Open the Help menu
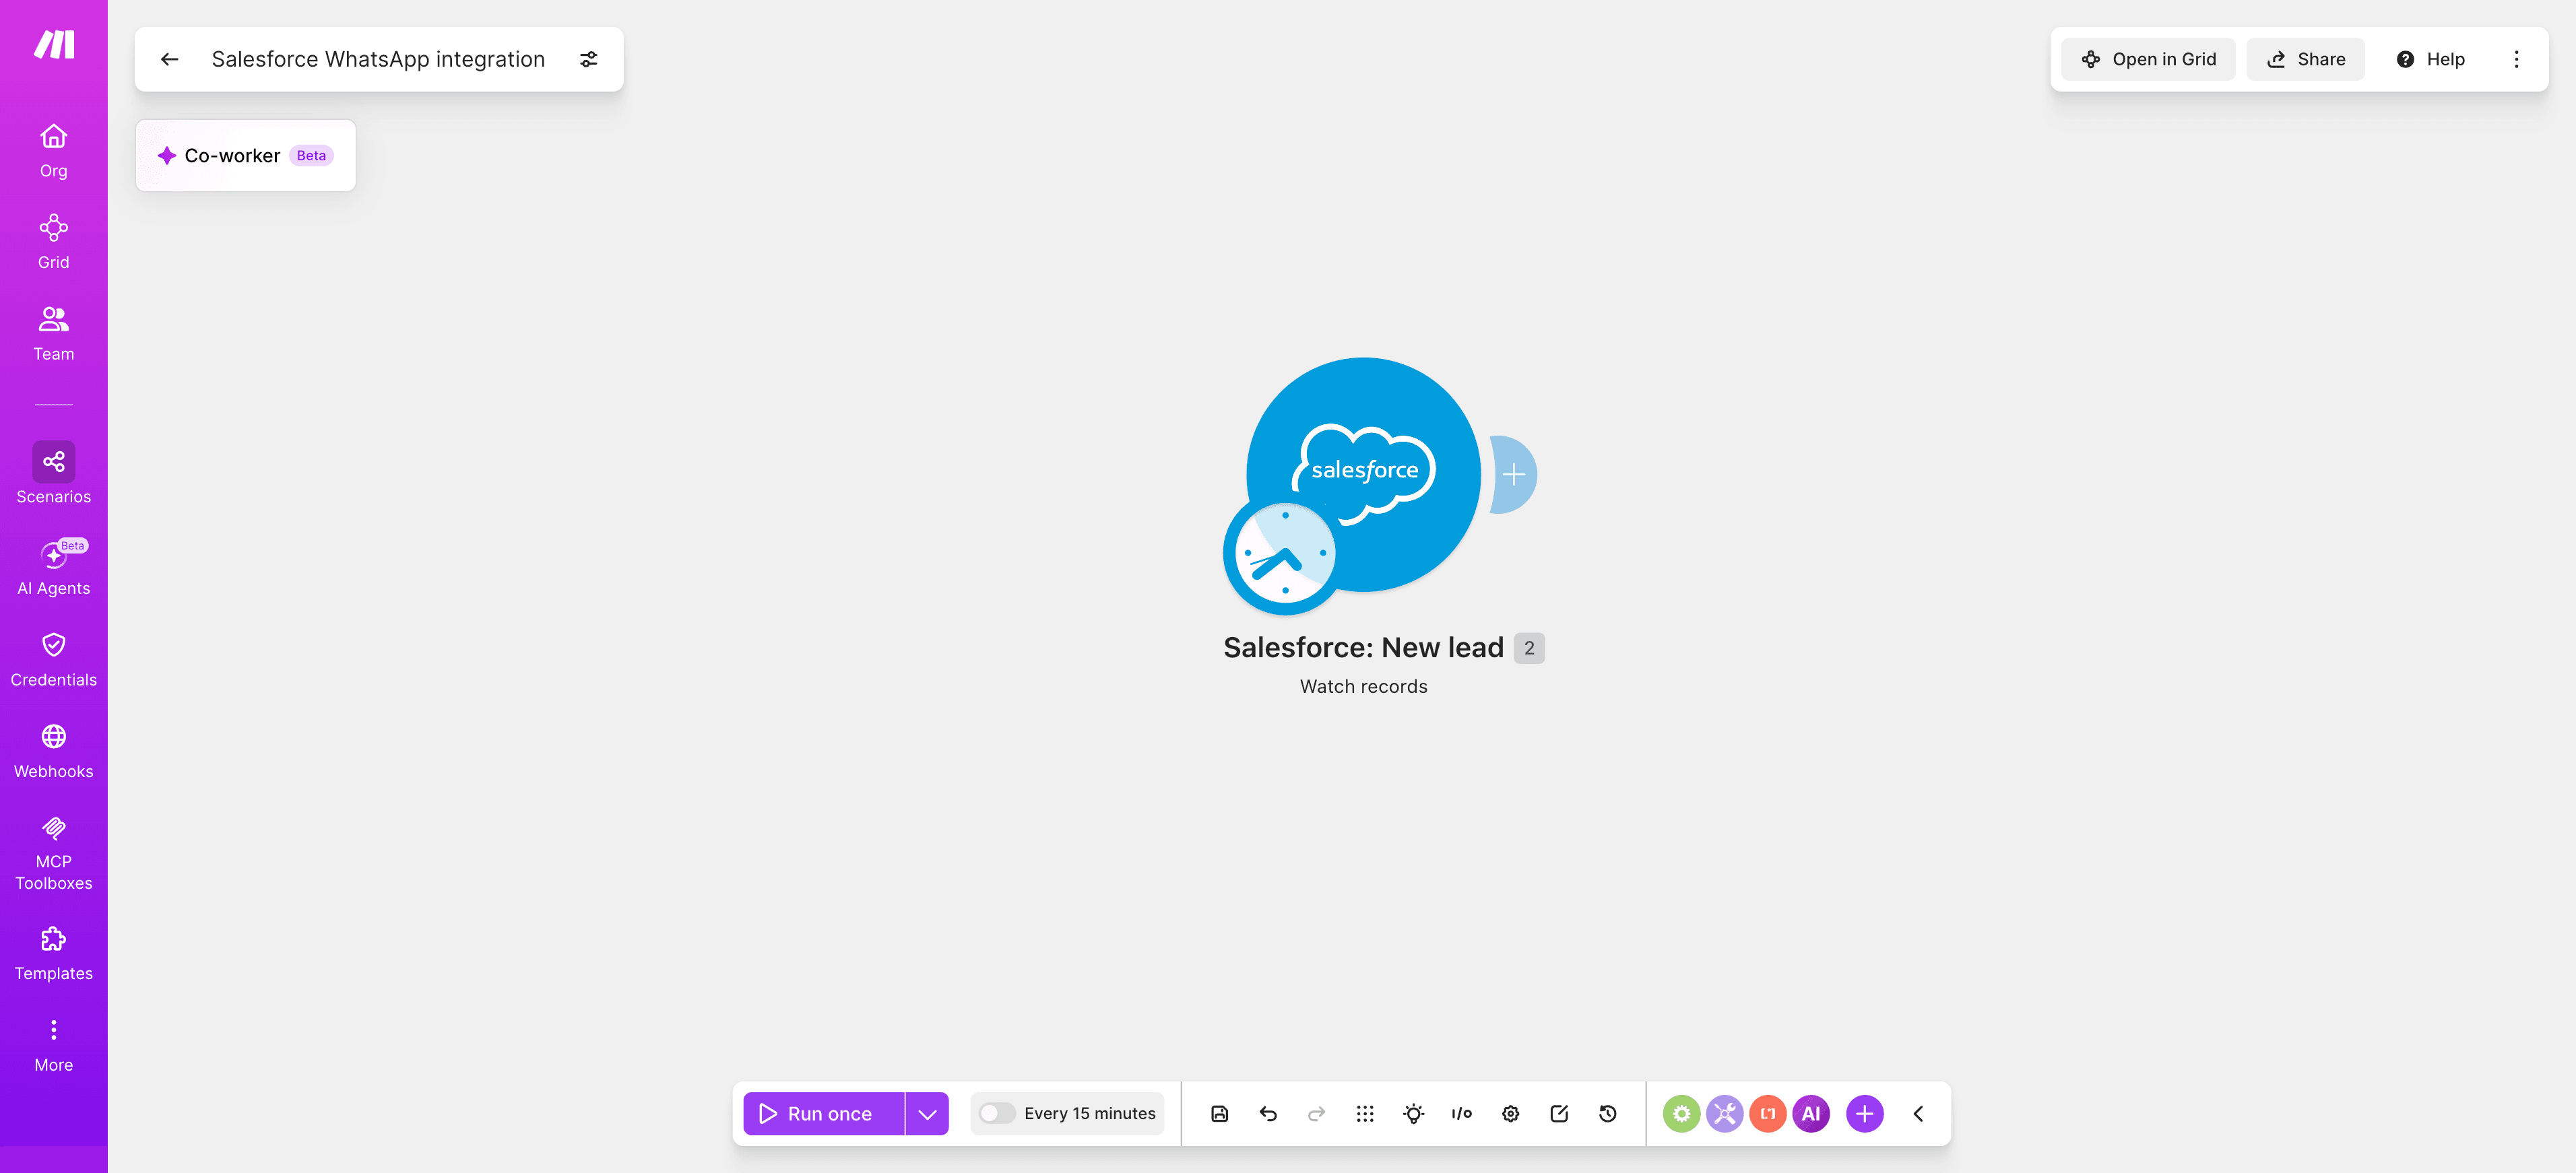The width and height of the screenshot is (2576, 1173). point(2430,59)
